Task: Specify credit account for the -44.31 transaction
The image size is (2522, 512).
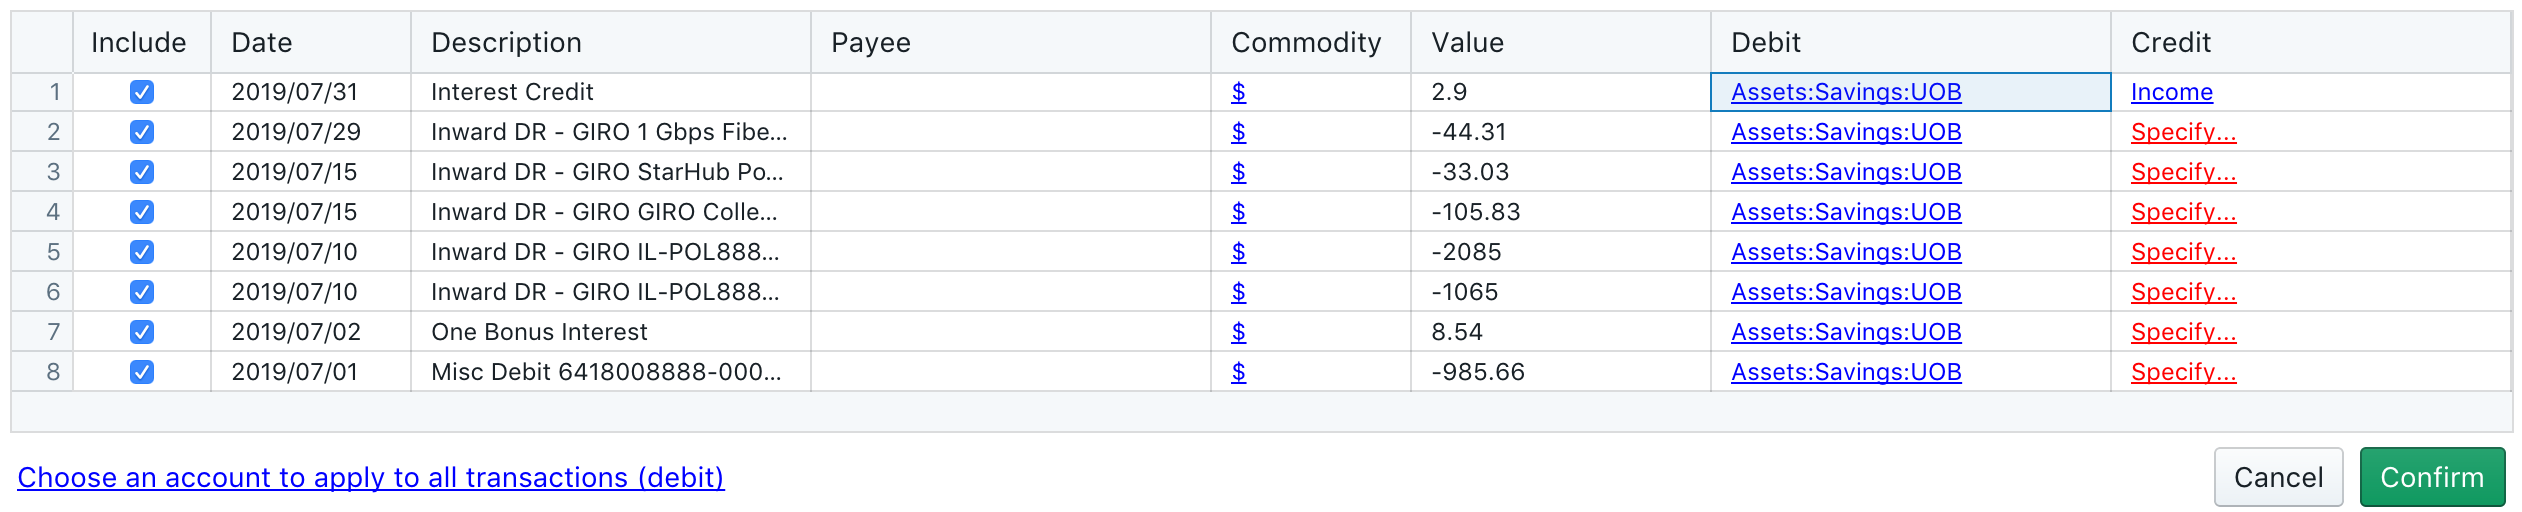Action: click(x=2183, y=132)
